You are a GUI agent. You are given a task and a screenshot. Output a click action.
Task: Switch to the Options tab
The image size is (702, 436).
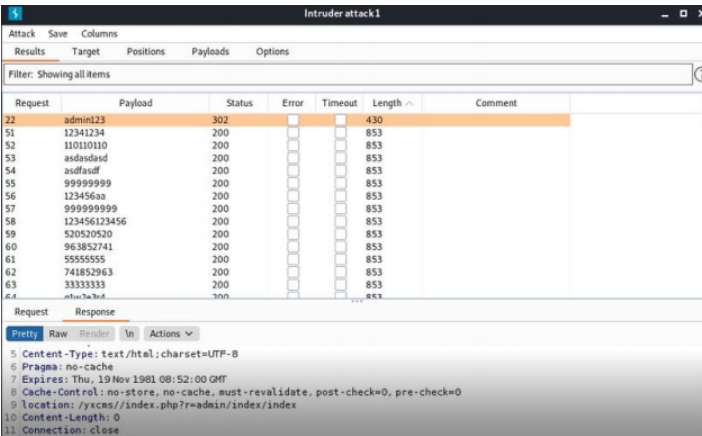pyautogui.click(x=272, y=51)
